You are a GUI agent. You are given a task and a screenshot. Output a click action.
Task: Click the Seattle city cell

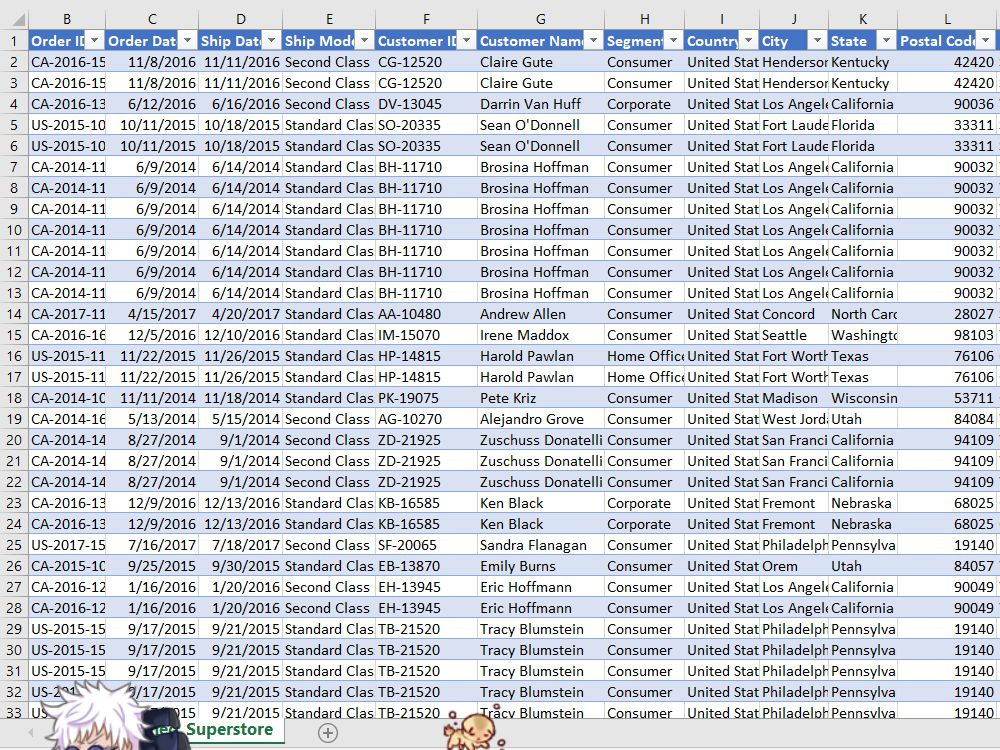tap(794, 335)
